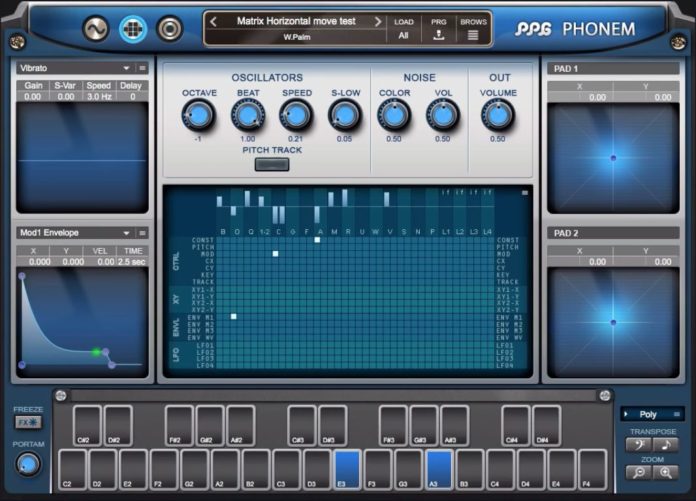Open the circular record-style view icon
The width and height of the screenshot is (696, 501).
pos(170,29)
